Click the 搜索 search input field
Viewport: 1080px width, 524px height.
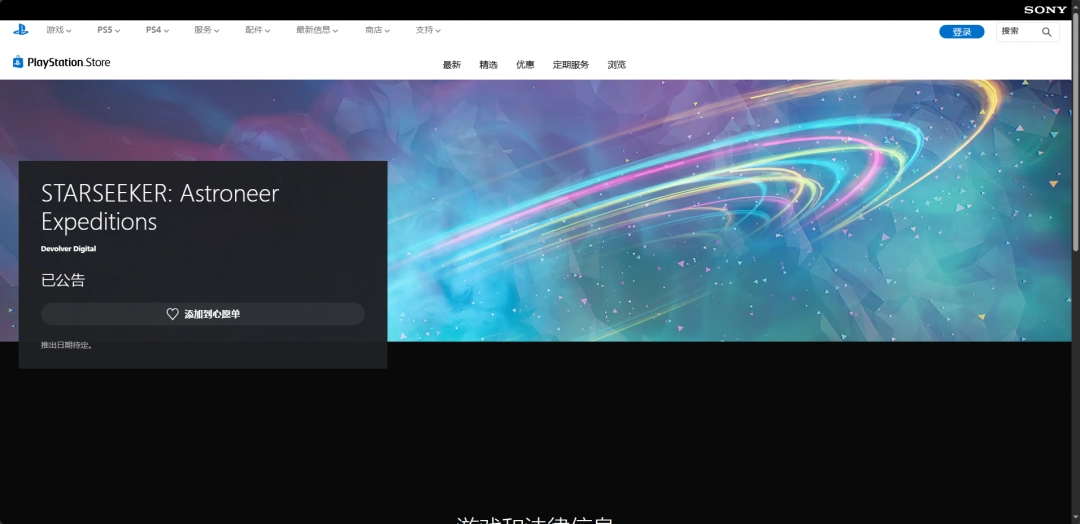pyautogui.click(x=1018, y=32)
